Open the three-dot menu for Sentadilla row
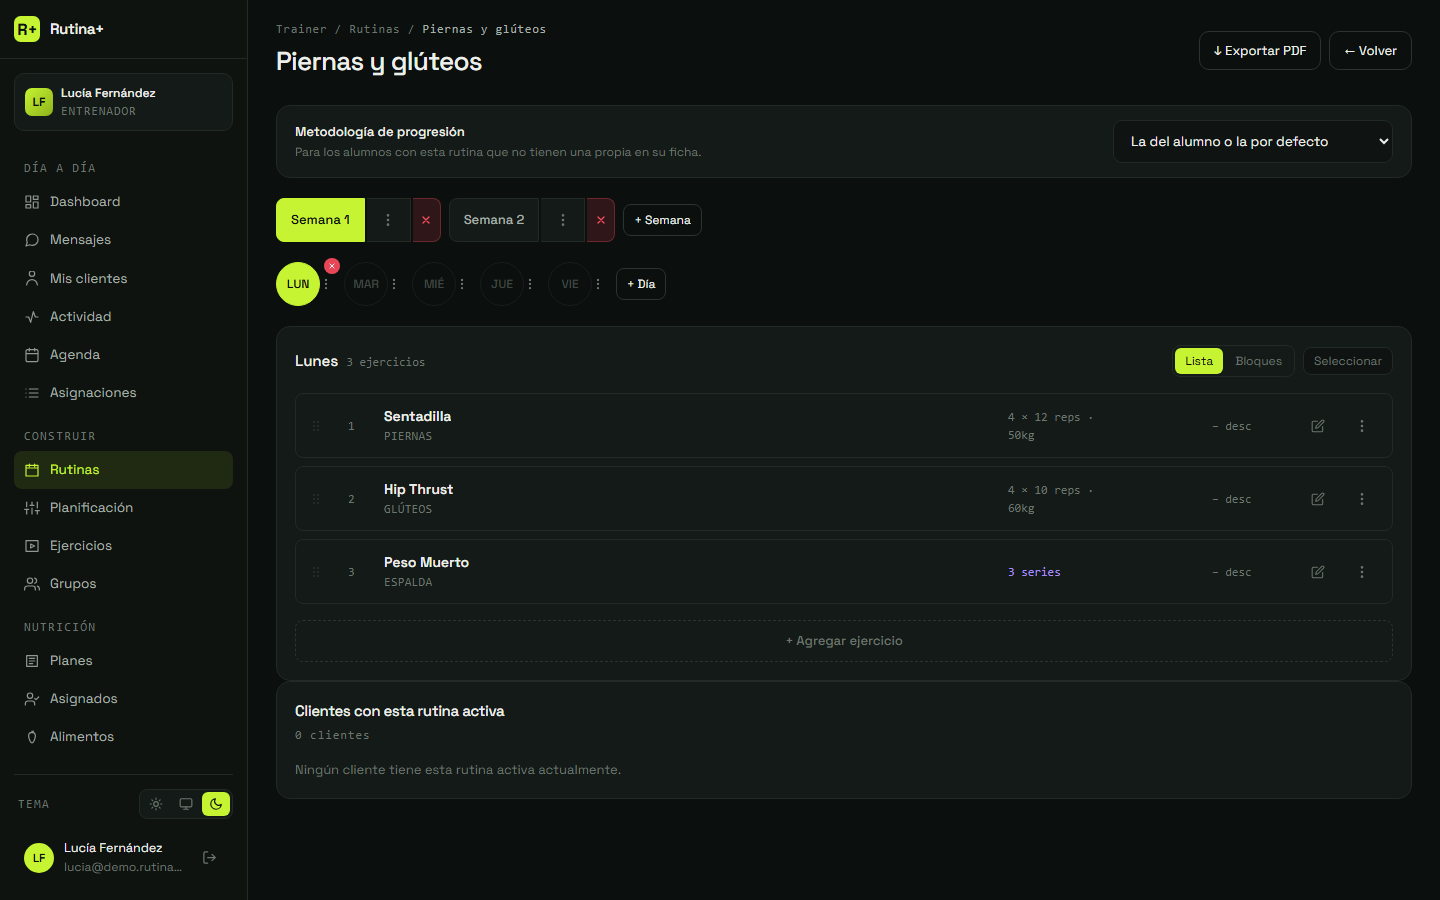Screen dimensions: 1440x900 point(1362,426)
